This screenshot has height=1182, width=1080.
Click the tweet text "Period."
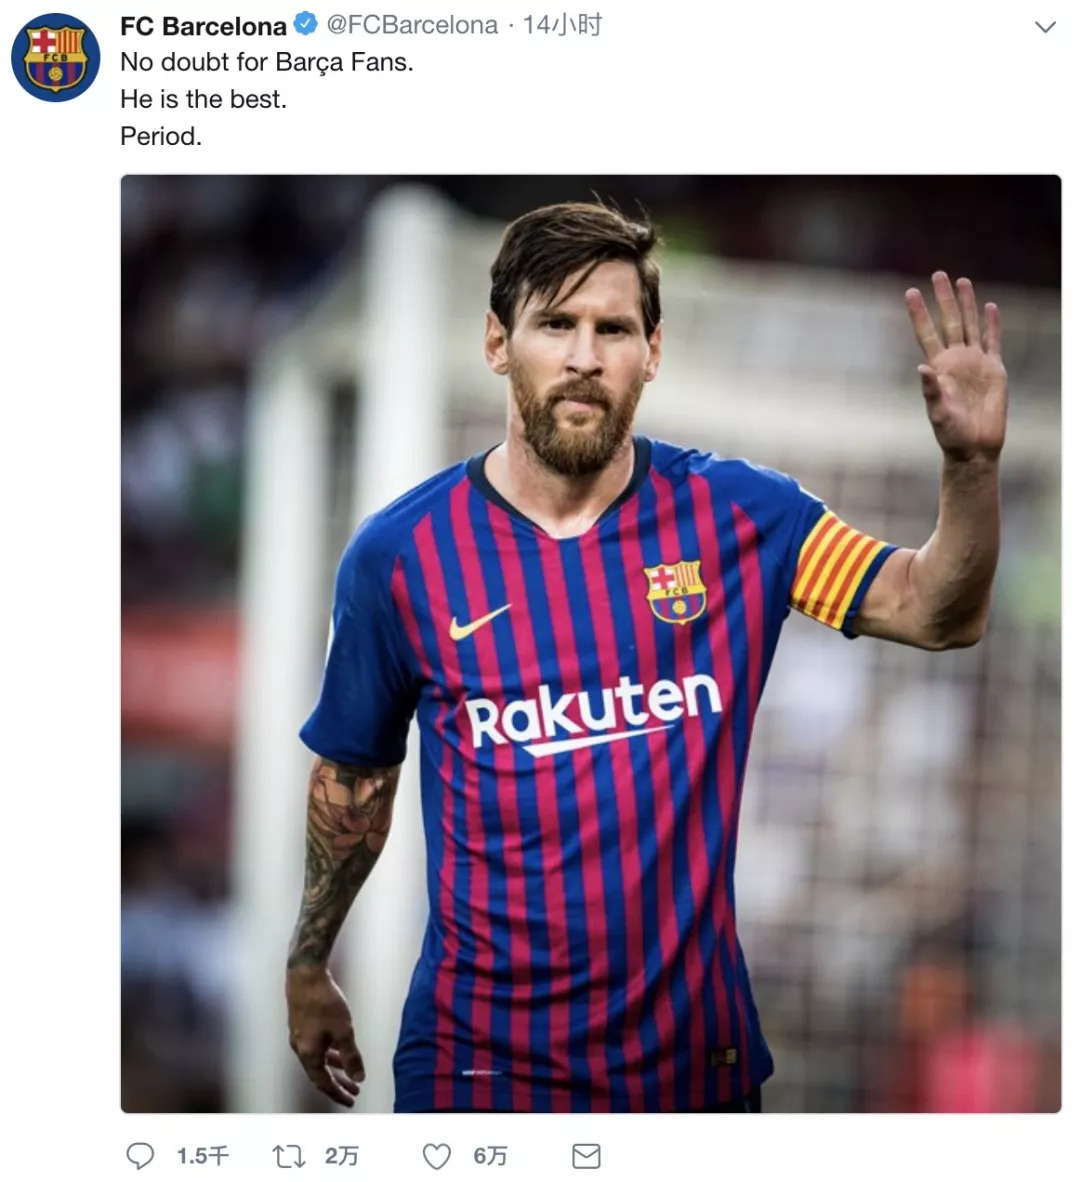pos(161,136)
